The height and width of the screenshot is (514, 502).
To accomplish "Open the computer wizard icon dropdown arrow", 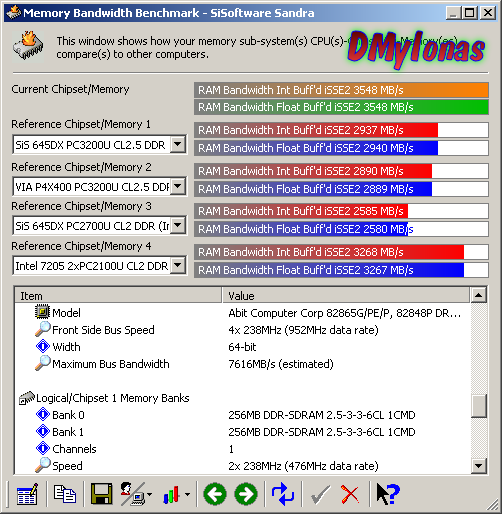I will (149, 494).
